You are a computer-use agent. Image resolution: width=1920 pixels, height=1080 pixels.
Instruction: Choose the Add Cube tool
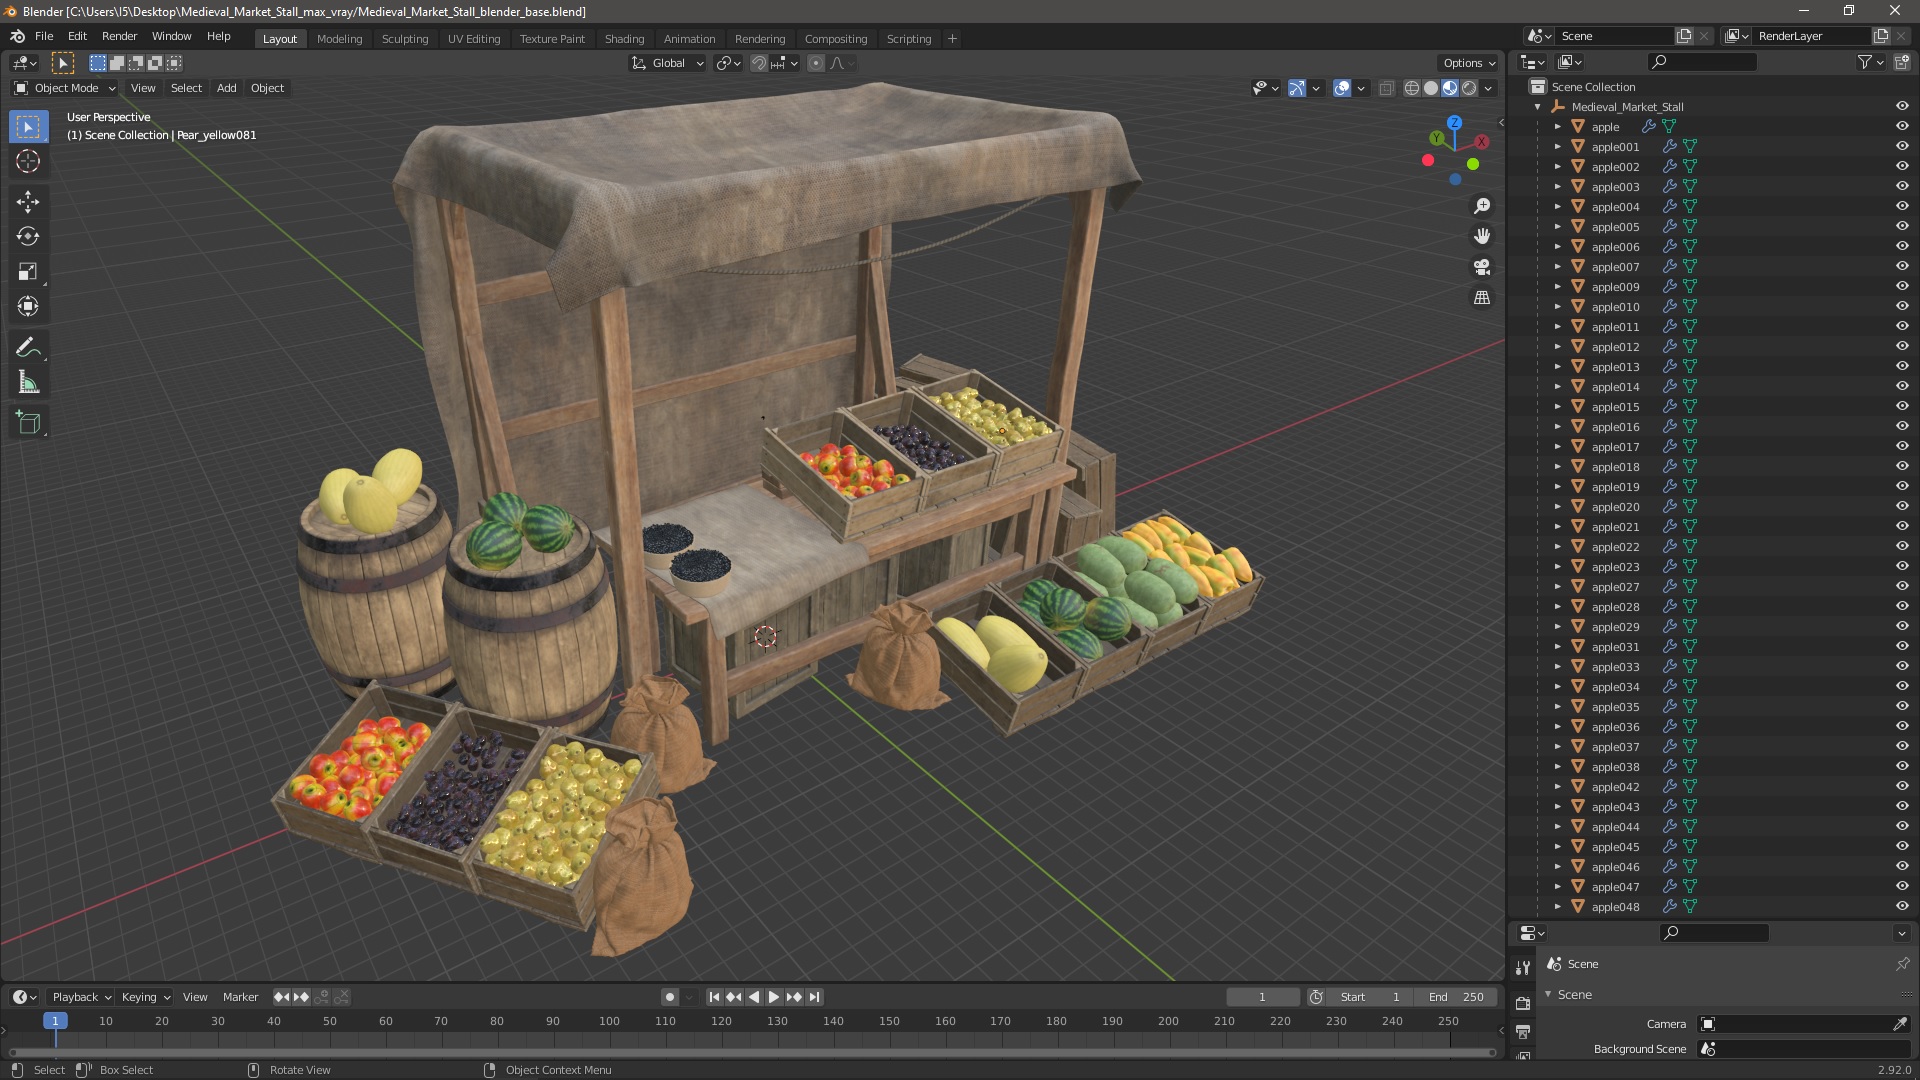(27, 423)
